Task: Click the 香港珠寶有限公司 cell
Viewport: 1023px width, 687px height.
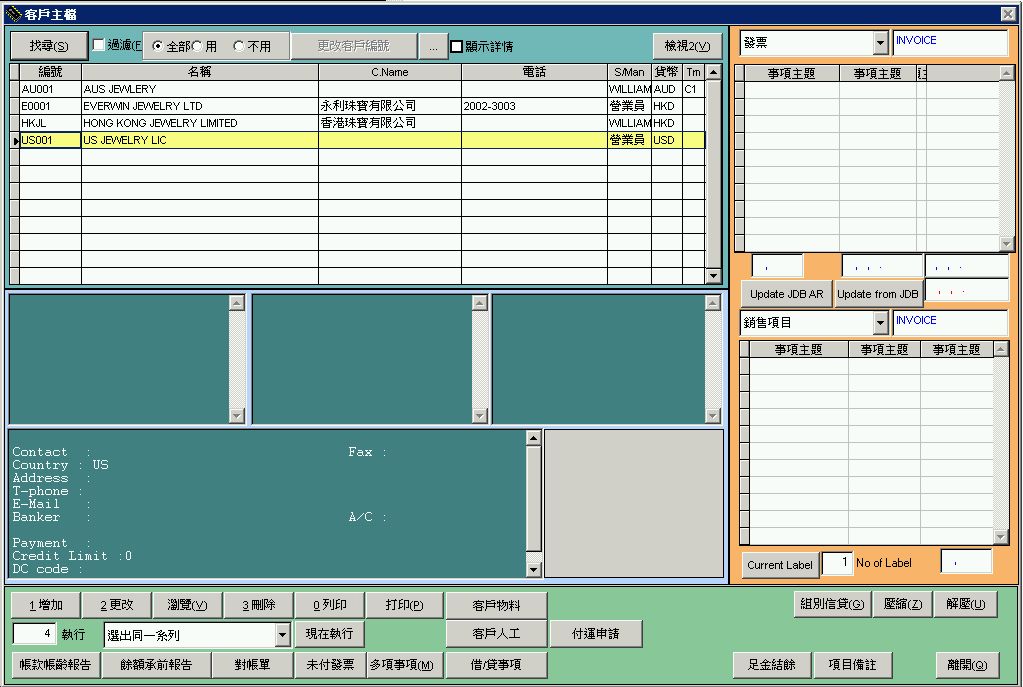Action: 389,123
